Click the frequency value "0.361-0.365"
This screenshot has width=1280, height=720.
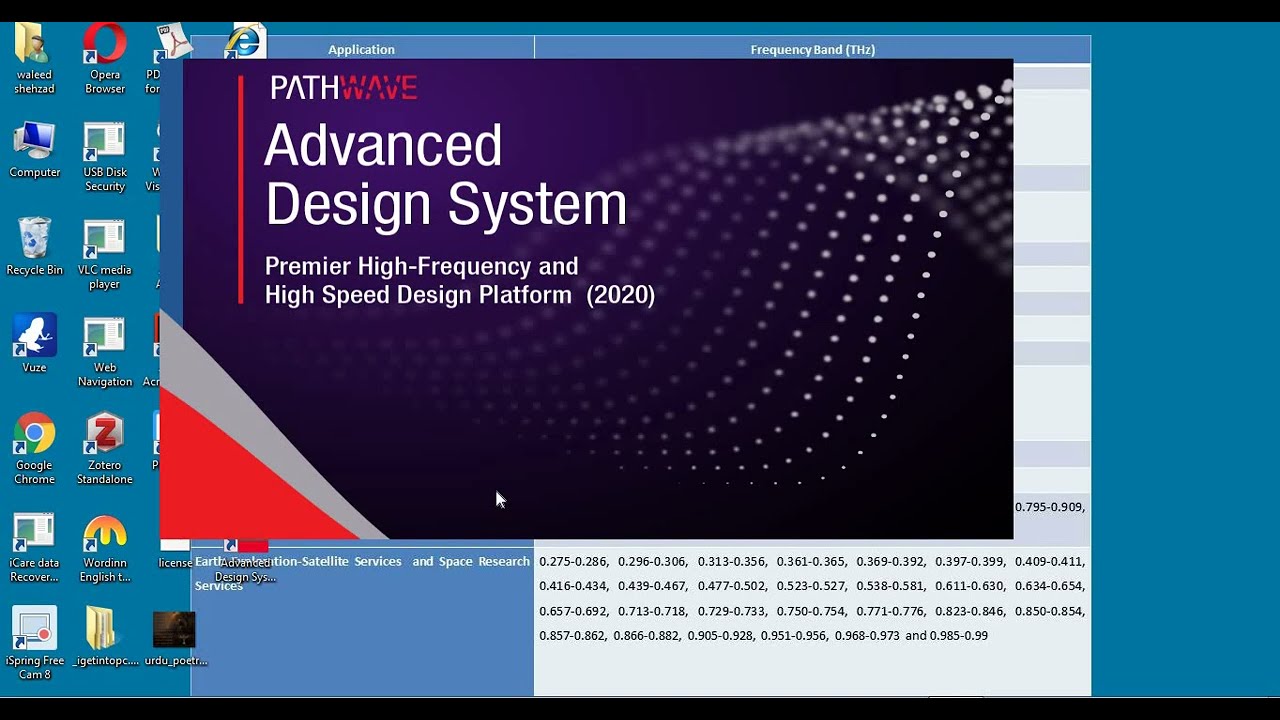tap(811, 562)
